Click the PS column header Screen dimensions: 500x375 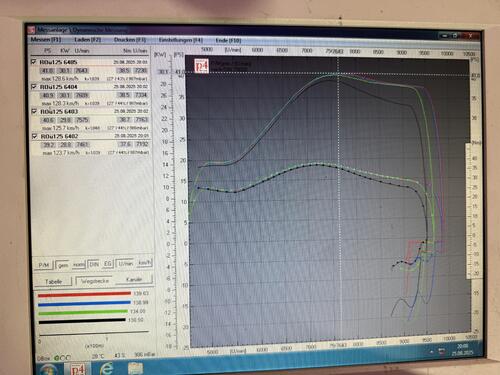(47, 51)
